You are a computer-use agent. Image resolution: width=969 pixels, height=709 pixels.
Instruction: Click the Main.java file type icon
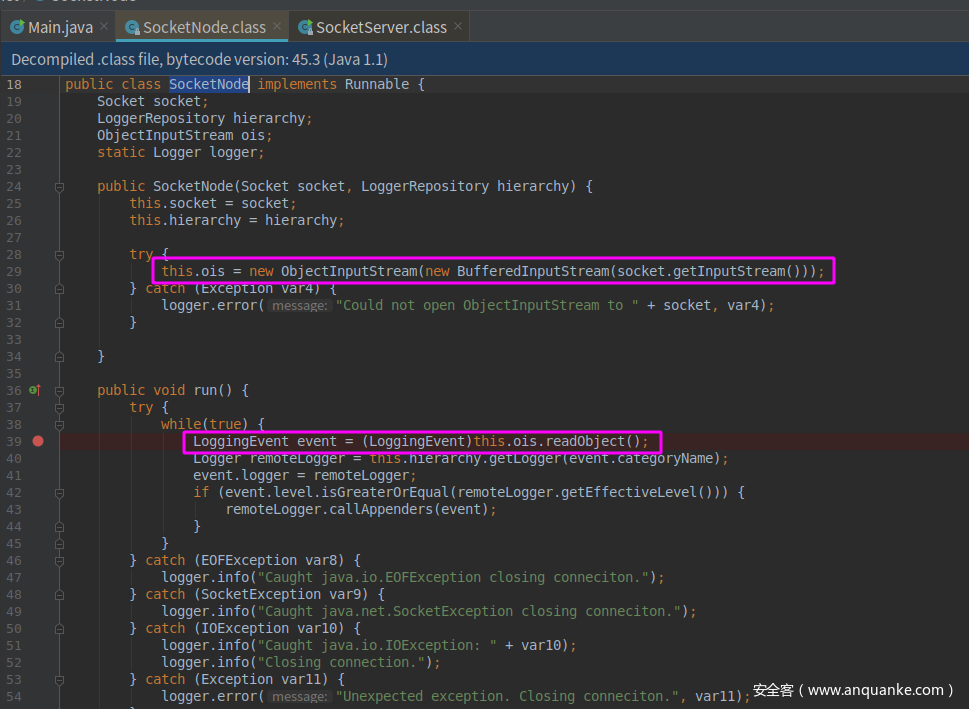click(x=17, y=27)
